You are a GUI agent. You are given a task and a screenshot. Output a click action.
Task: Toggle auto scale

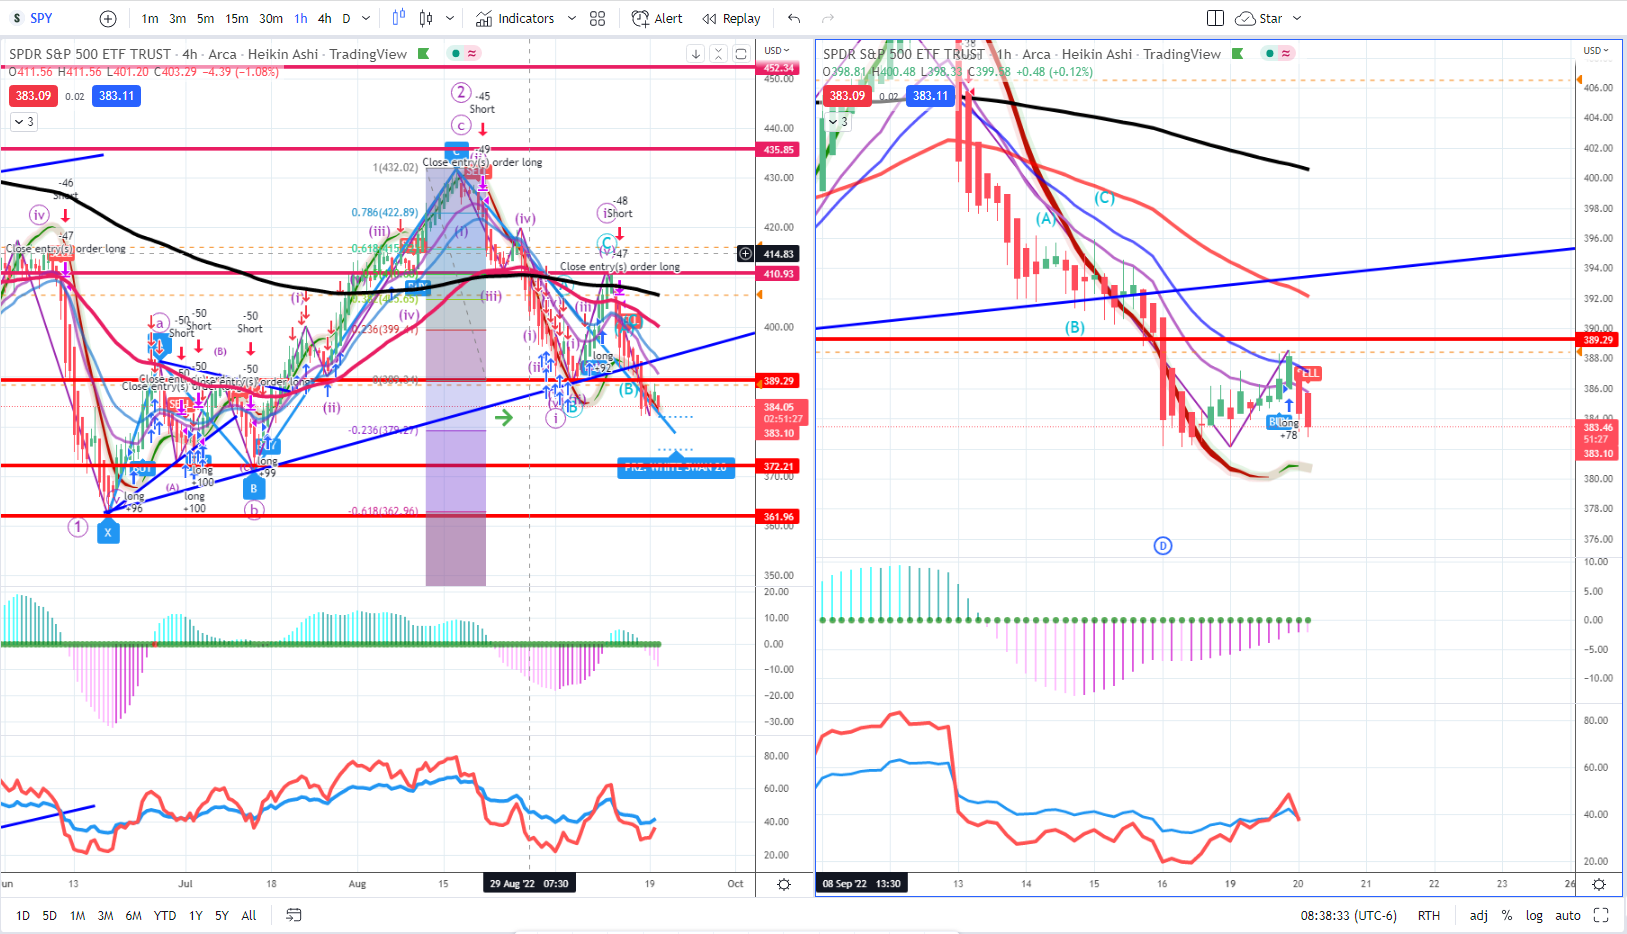click(x=1568, y=915)
